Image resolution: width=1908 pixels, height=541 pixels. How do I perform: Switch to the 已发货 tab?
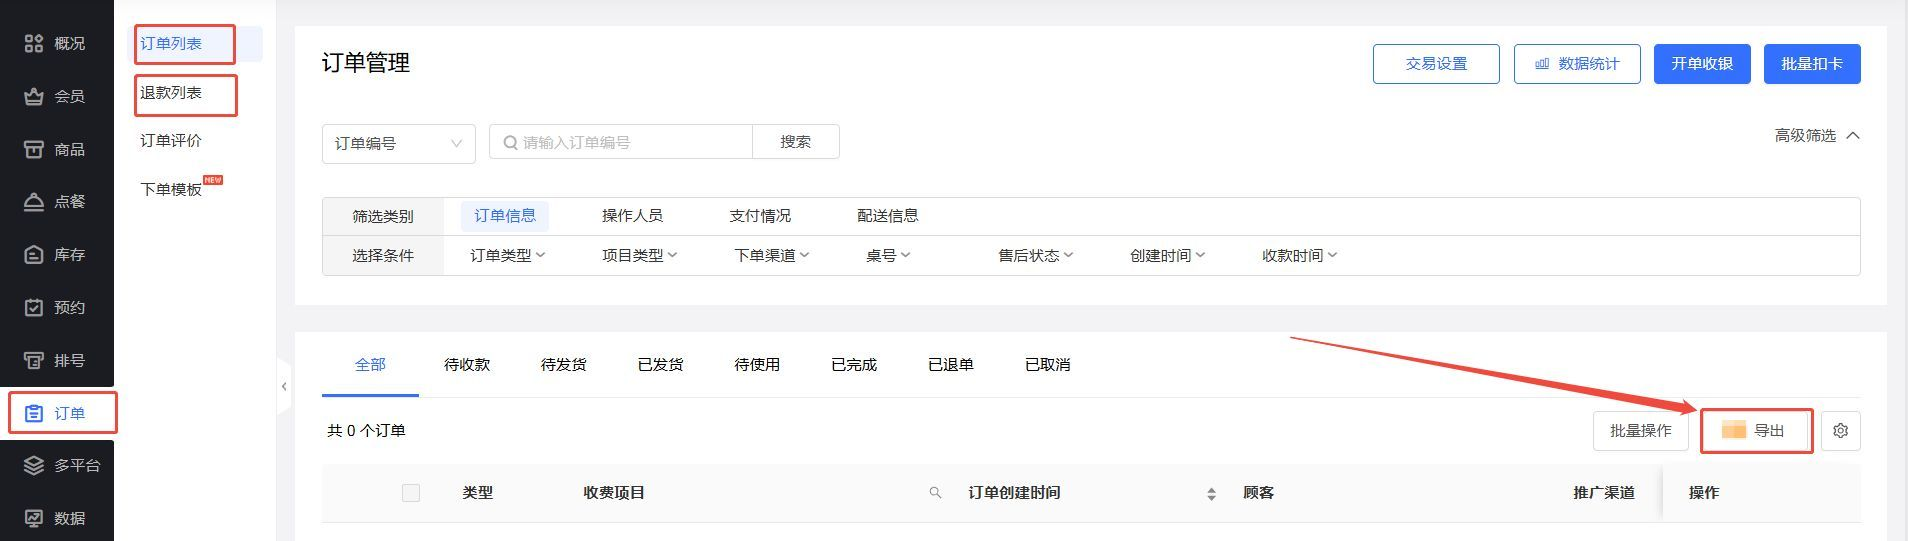point(661,365)
